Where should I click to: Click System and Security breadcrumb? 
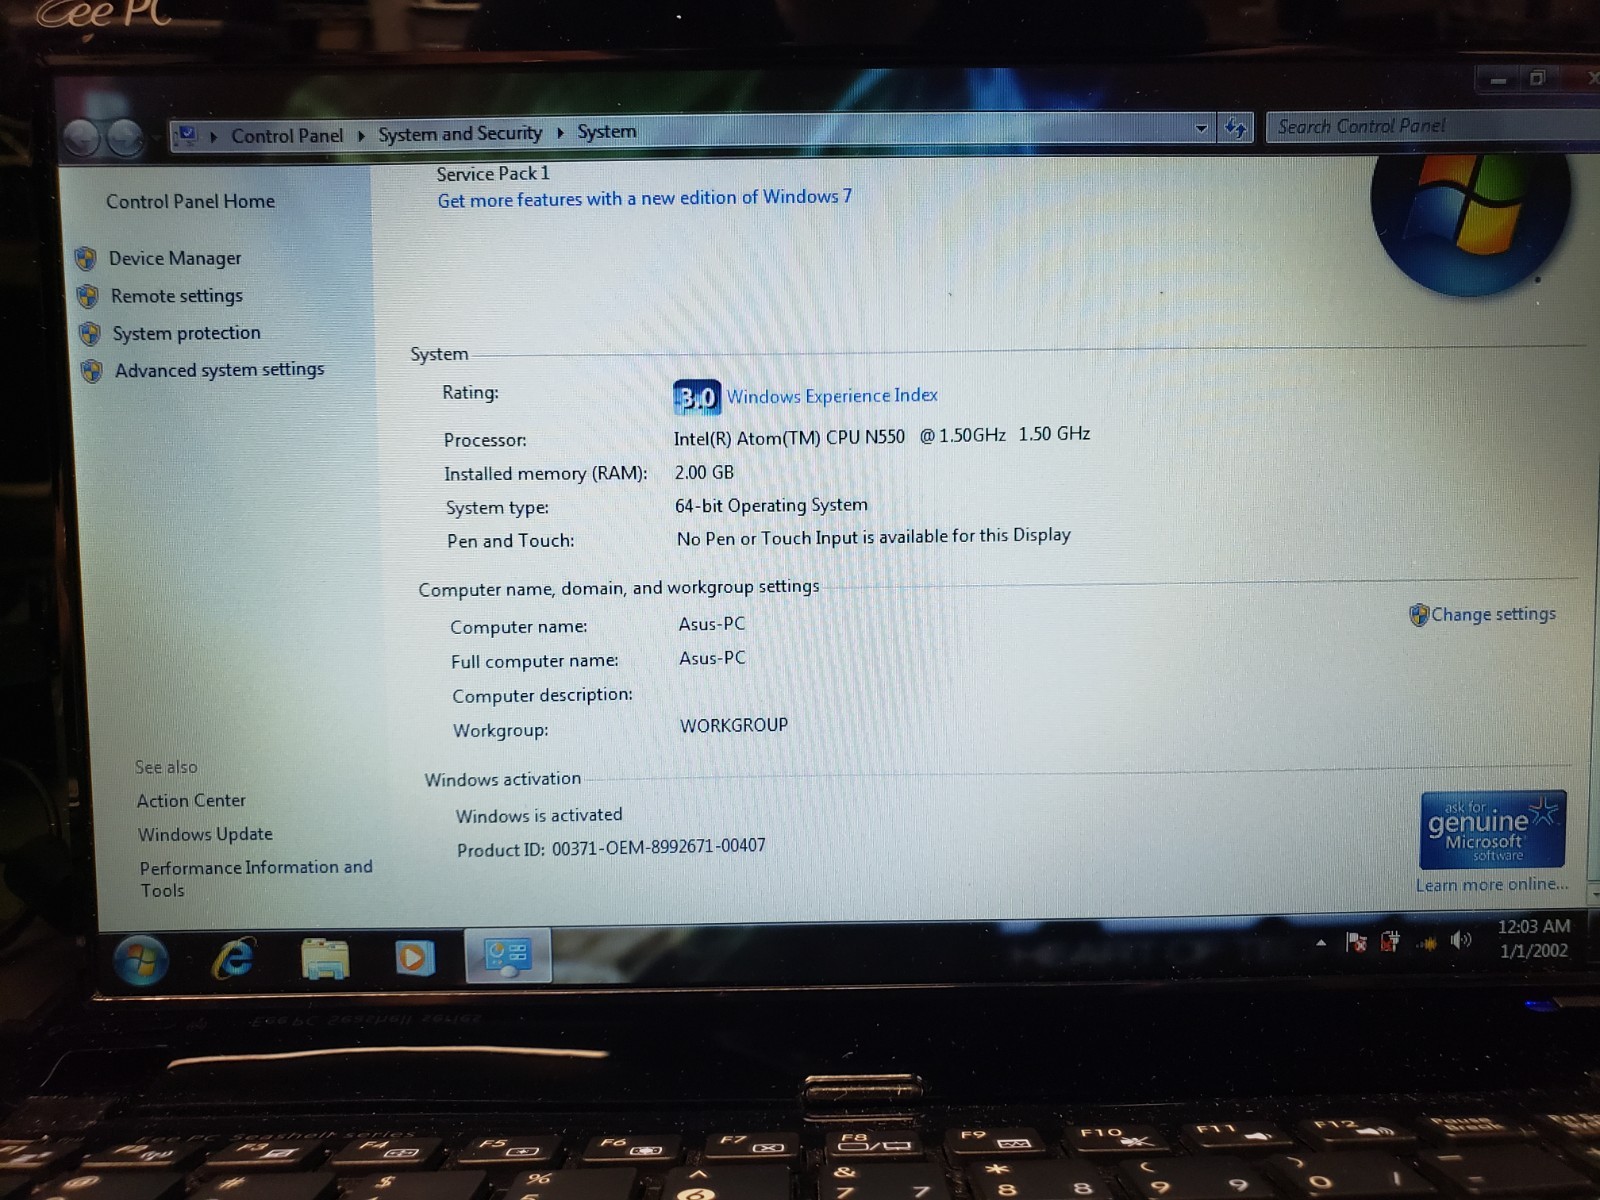pyautogui.click(x=460, y=133)
